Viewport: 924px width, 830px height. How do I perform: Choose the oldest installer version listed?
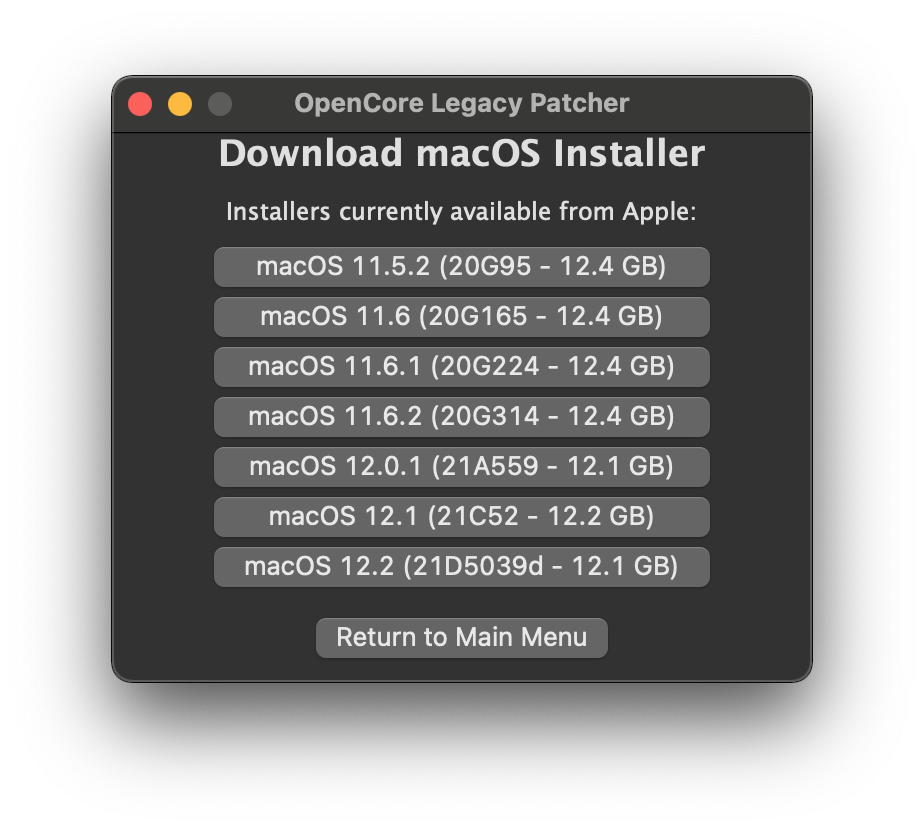461,266
